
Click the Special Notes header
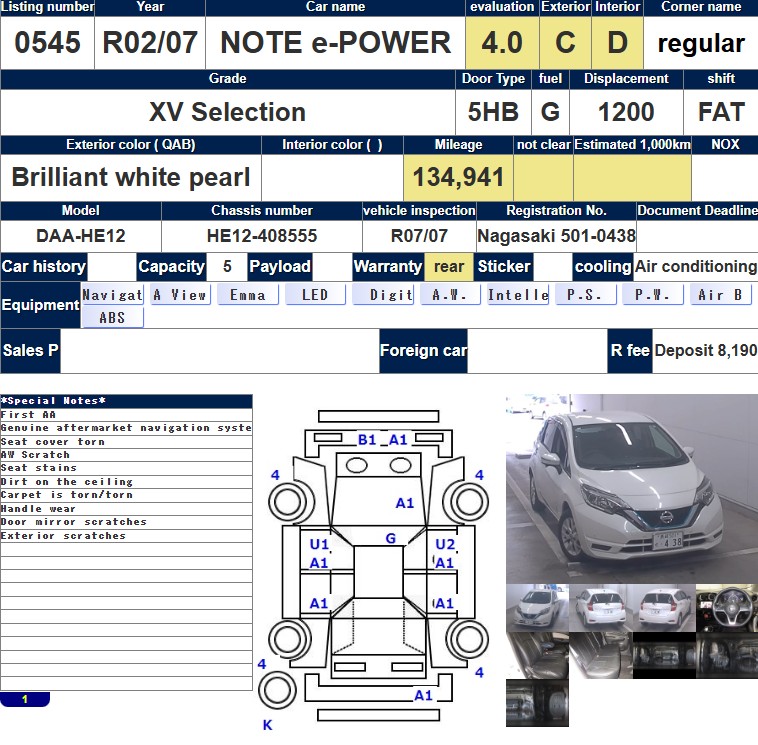coord(126,401)
